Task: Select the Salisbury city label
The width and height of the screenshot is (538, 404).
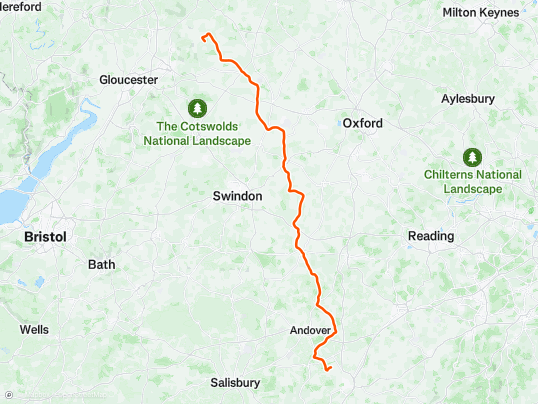Action: click(x=235, y=383)
